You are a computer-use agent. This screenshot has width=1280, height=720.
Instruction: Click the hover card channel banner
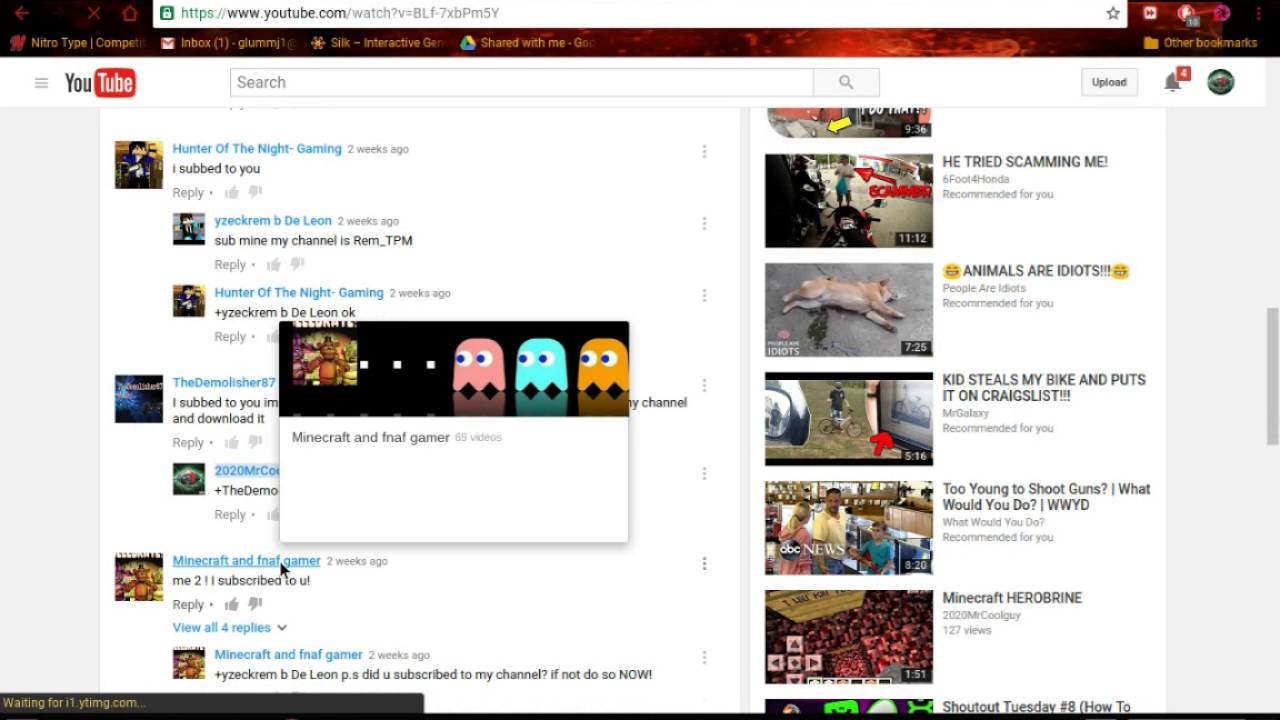tap(454, 368)
